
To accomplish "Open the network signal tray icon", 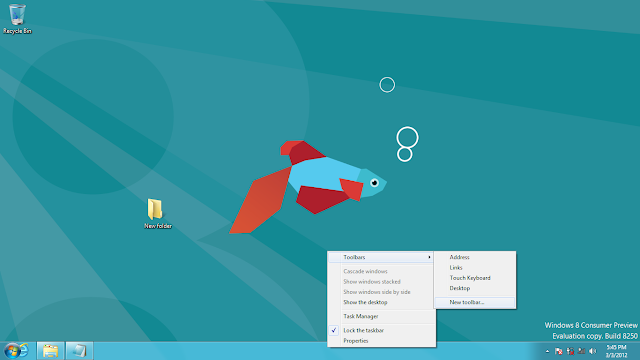I will 582,351.
